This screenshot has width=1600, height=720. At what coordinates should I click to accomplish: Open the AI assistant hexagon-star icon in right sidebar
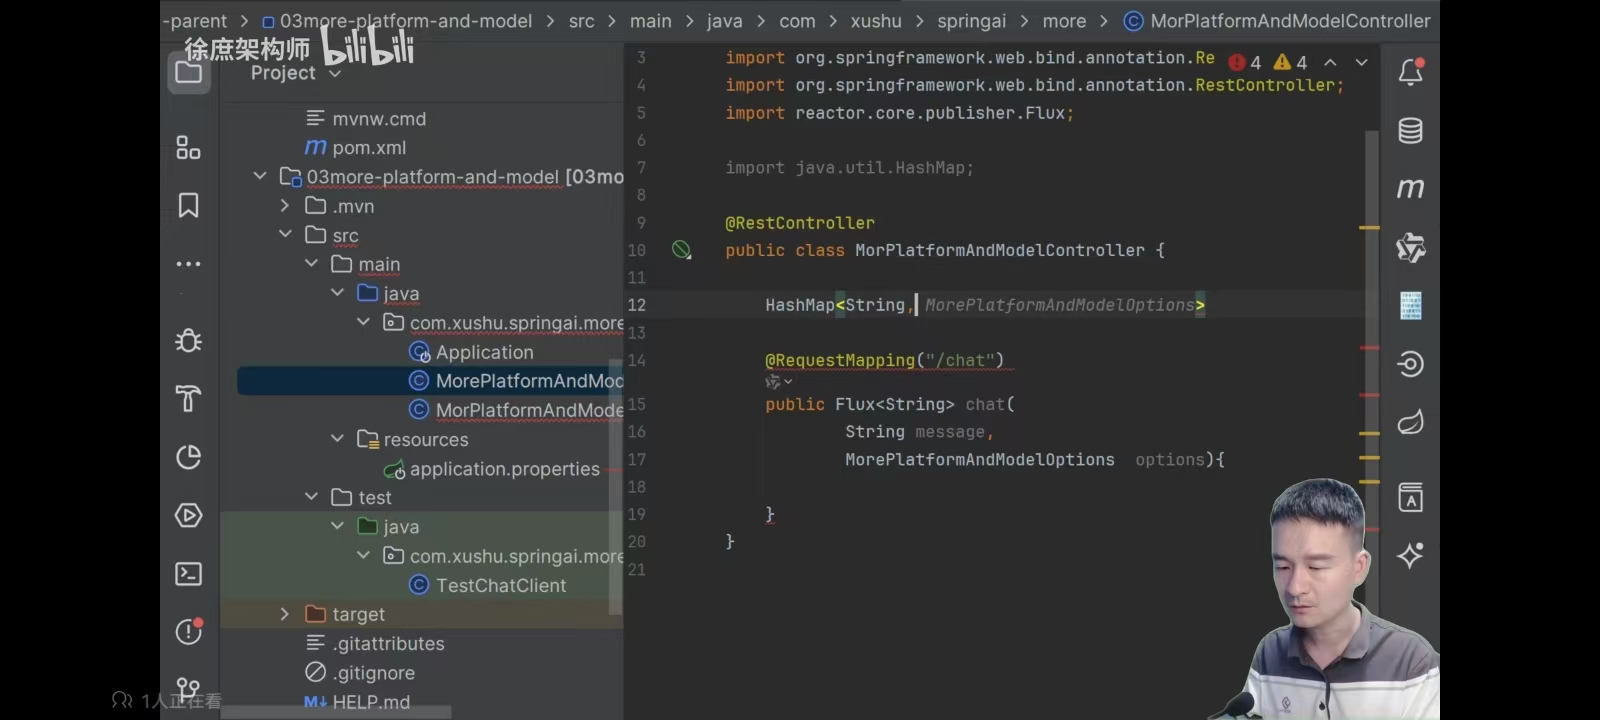(1411, 247)
